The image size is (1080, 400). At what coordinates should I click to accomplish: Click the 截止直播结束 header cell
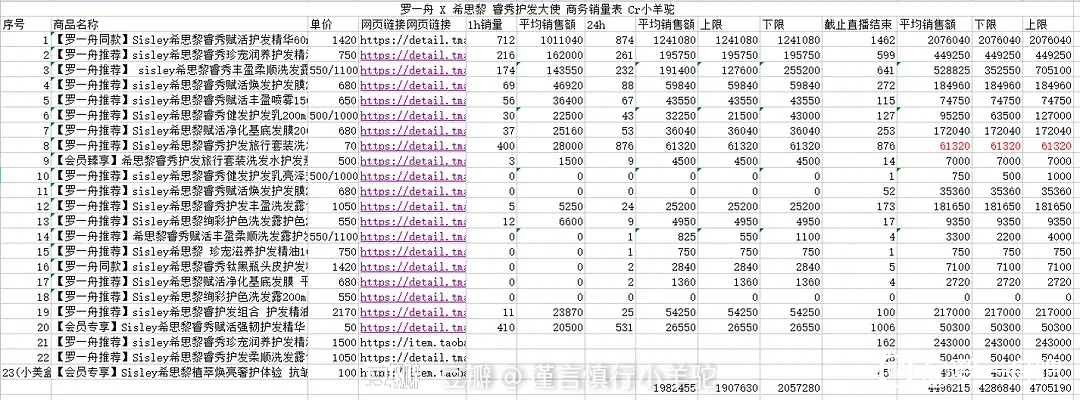coord(860,25)
